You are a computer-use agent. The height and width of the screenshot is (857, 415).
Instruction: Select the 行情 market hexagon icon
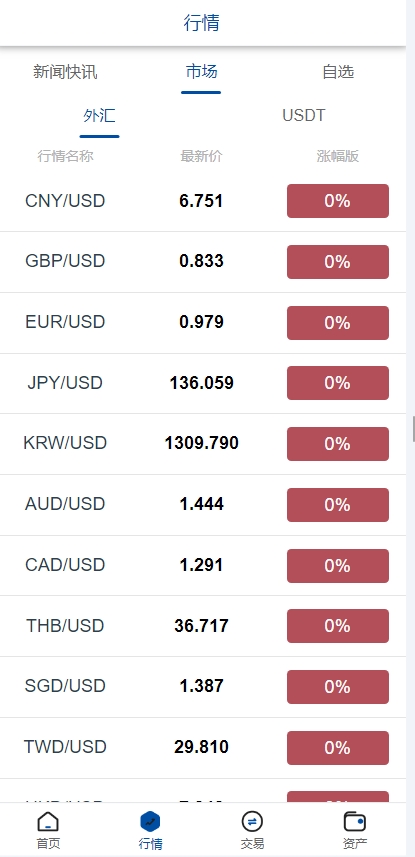[x=150, y=821]
